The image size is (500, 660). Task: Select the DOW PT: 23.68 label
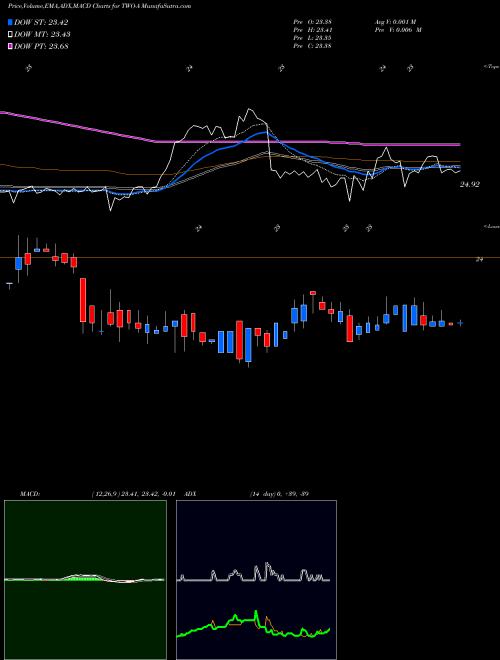coord(41,46)
